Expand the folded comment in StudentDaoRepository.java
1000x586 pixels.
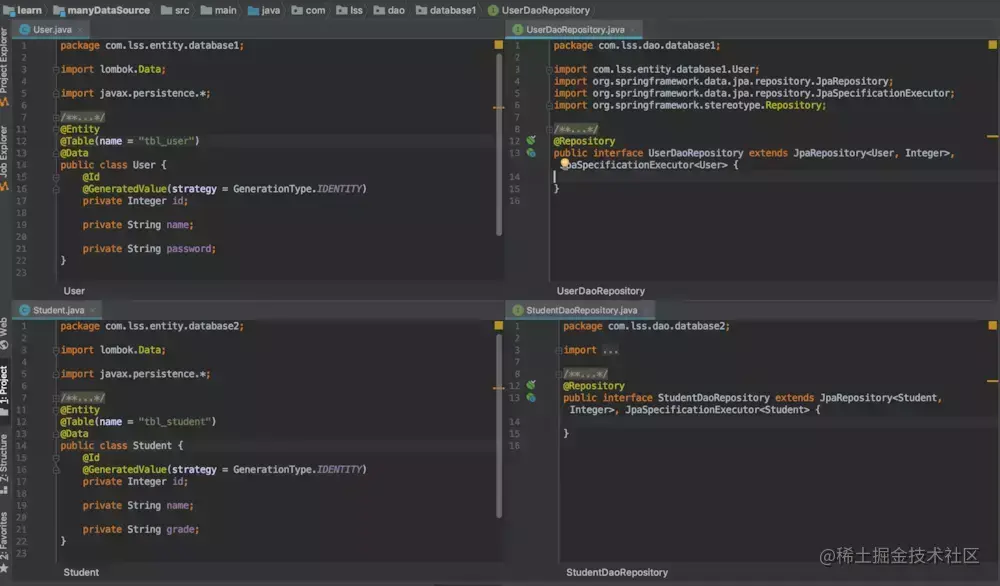585,374
